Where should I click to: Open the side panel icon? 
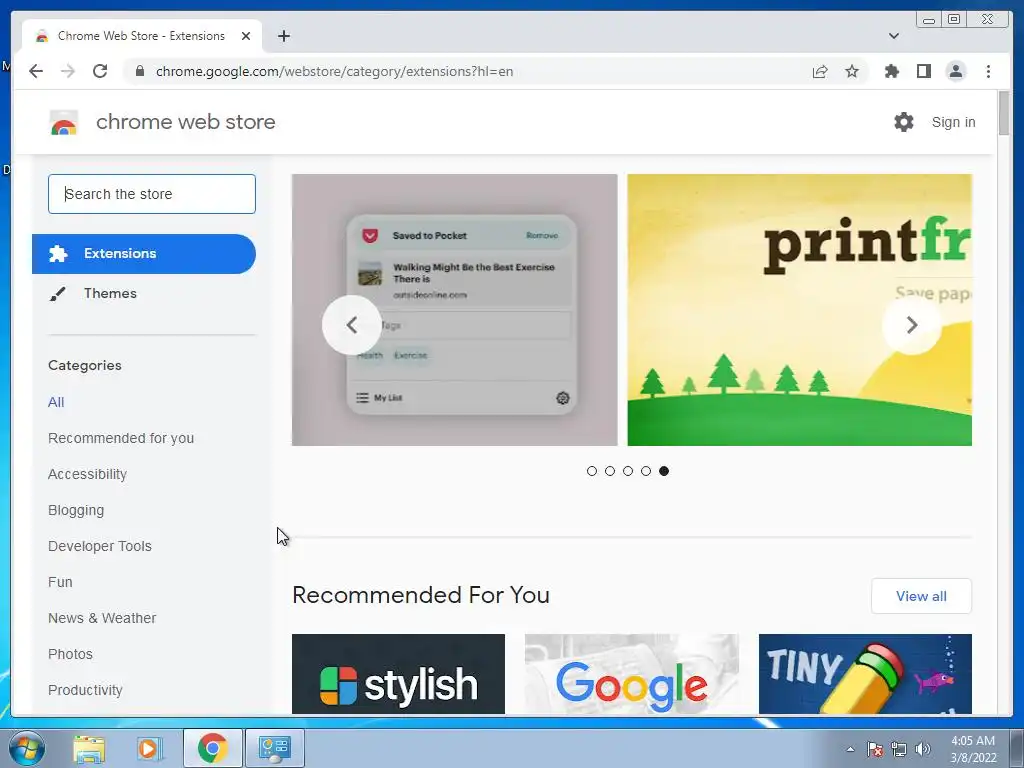tap(923, 71)
